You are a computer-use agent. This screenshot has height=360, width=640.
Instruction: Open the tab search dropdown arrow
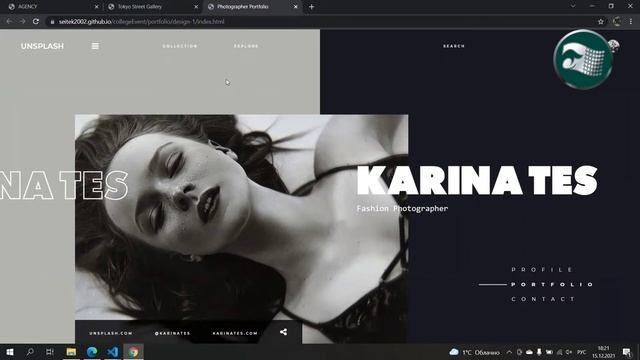point(573,6)
